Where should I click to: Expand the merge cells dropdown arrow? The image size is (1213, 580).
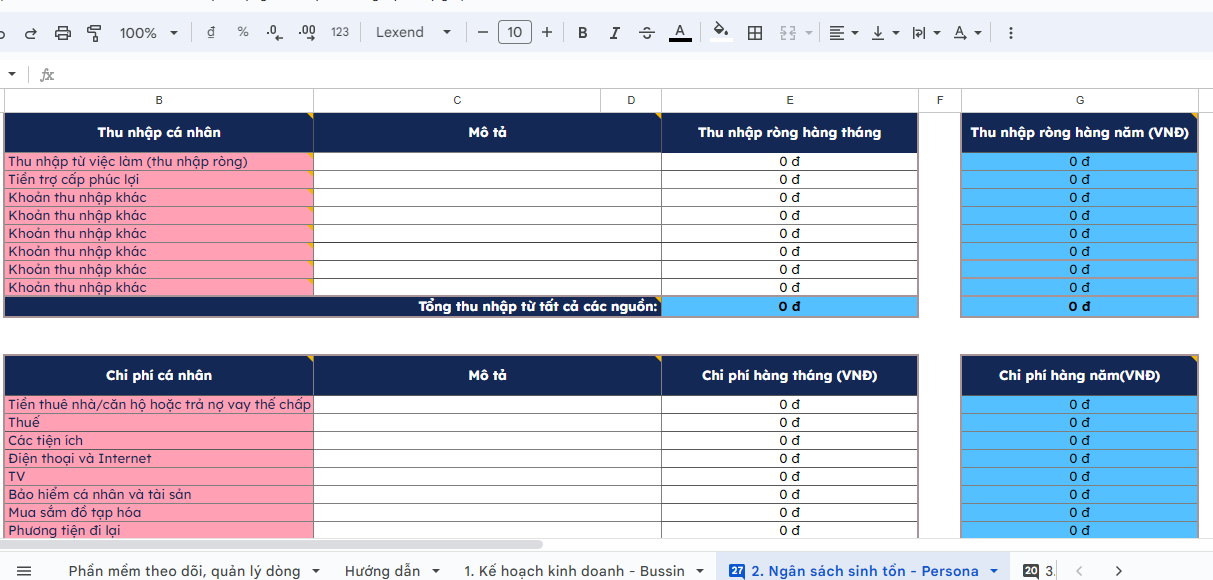pyautogui.click(x=808, y=33)
